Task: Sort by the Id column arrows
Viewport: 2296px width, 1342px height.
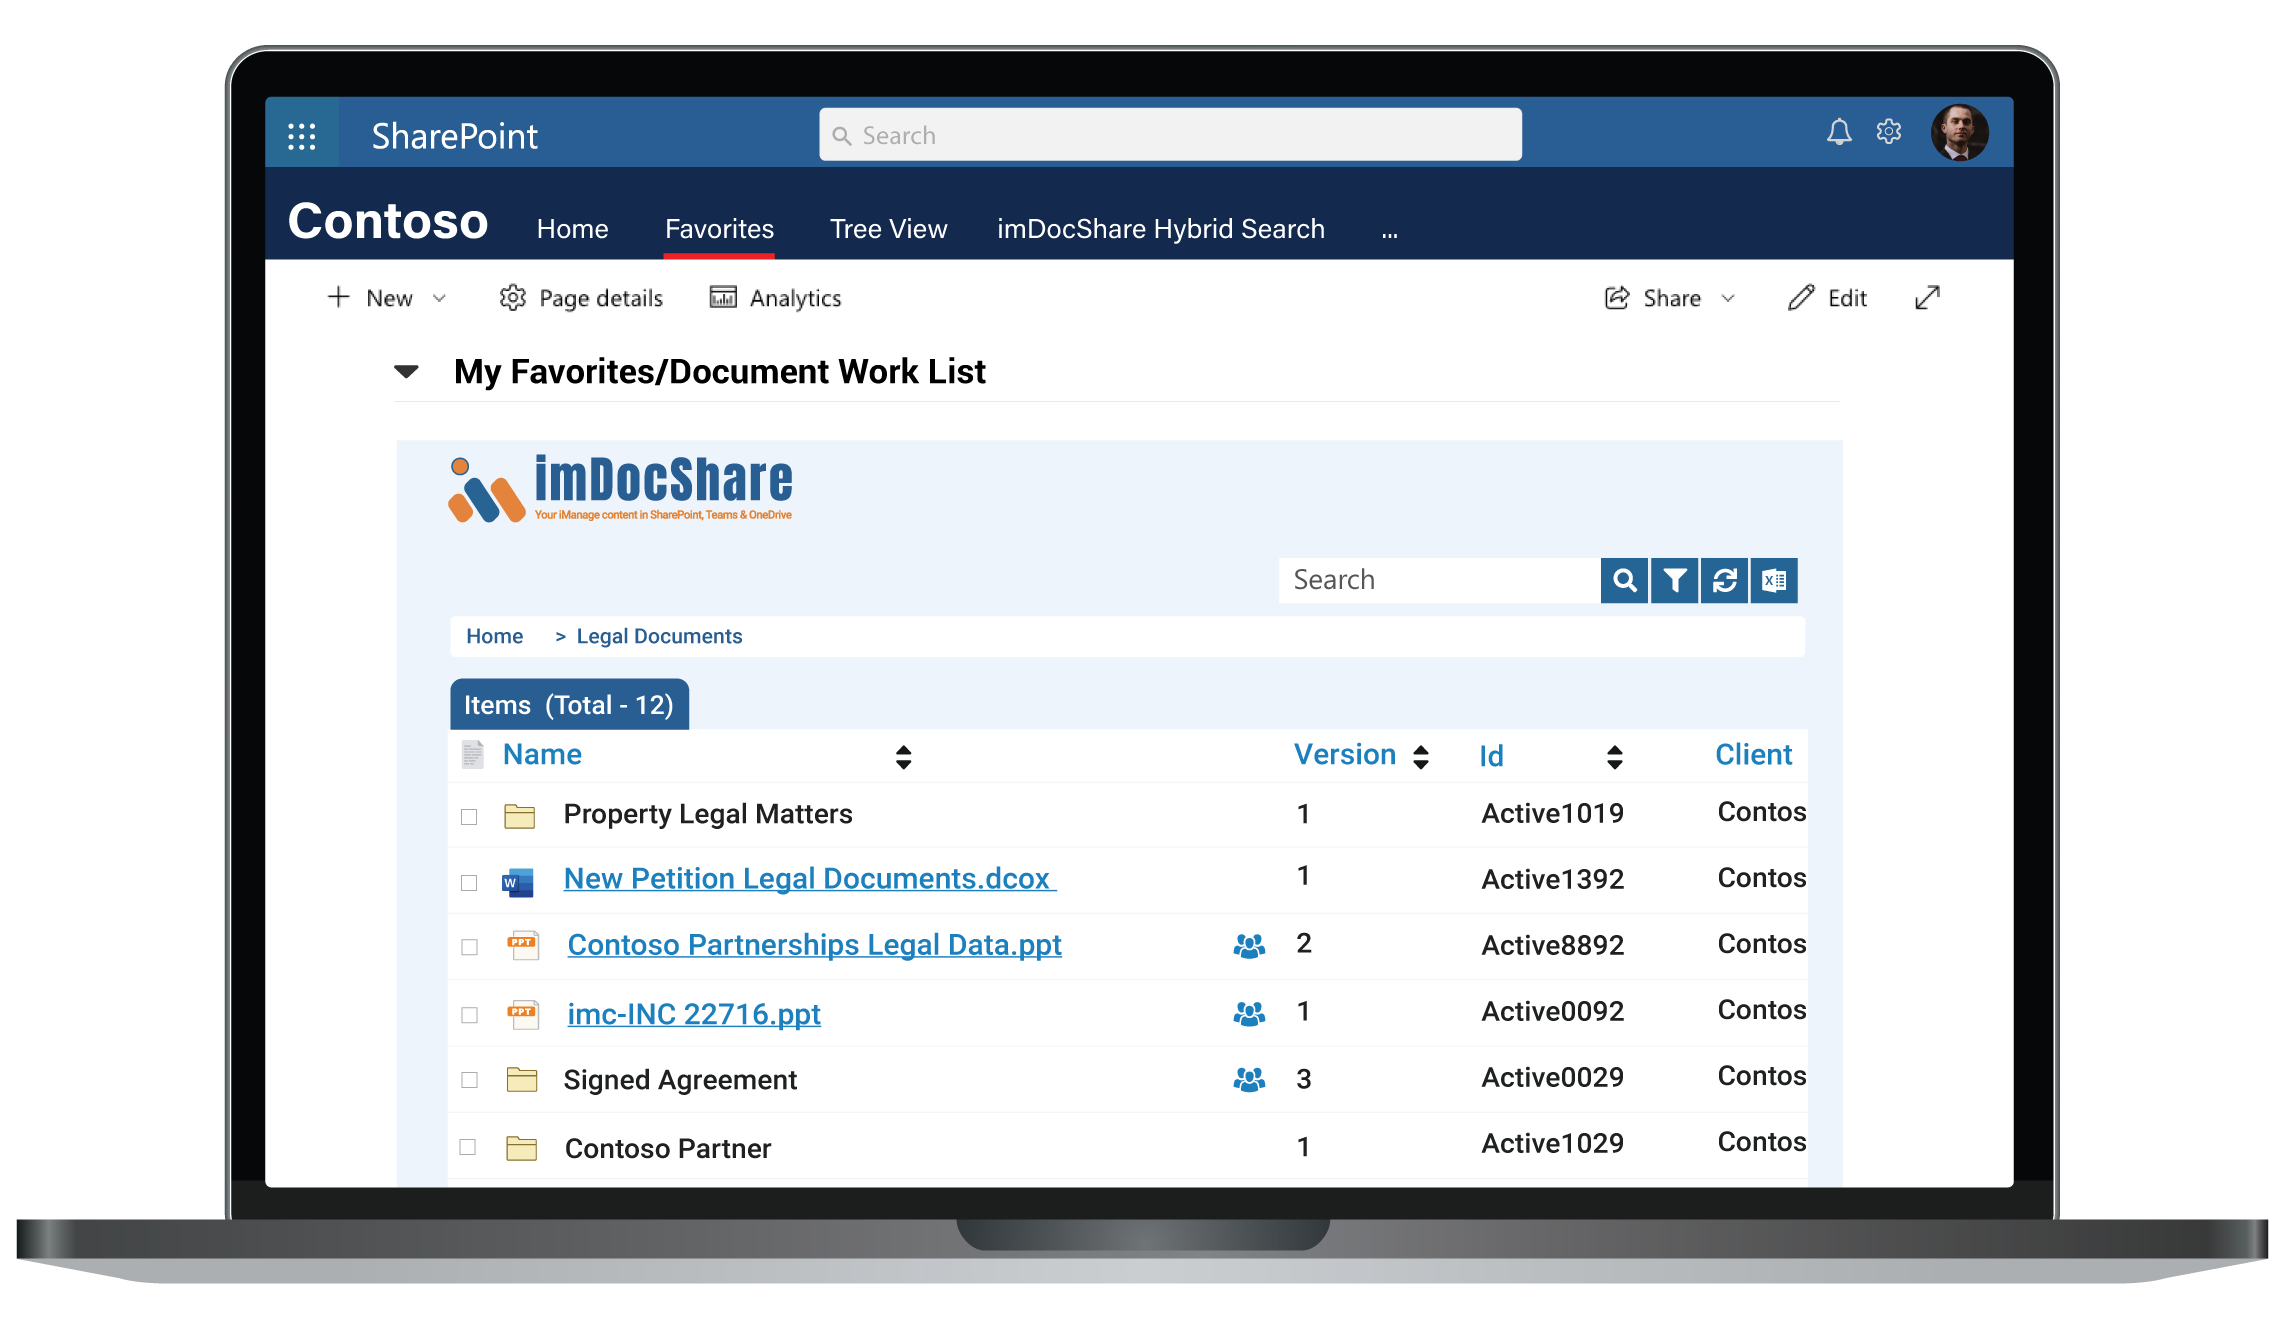Action: pos(1614,757)
